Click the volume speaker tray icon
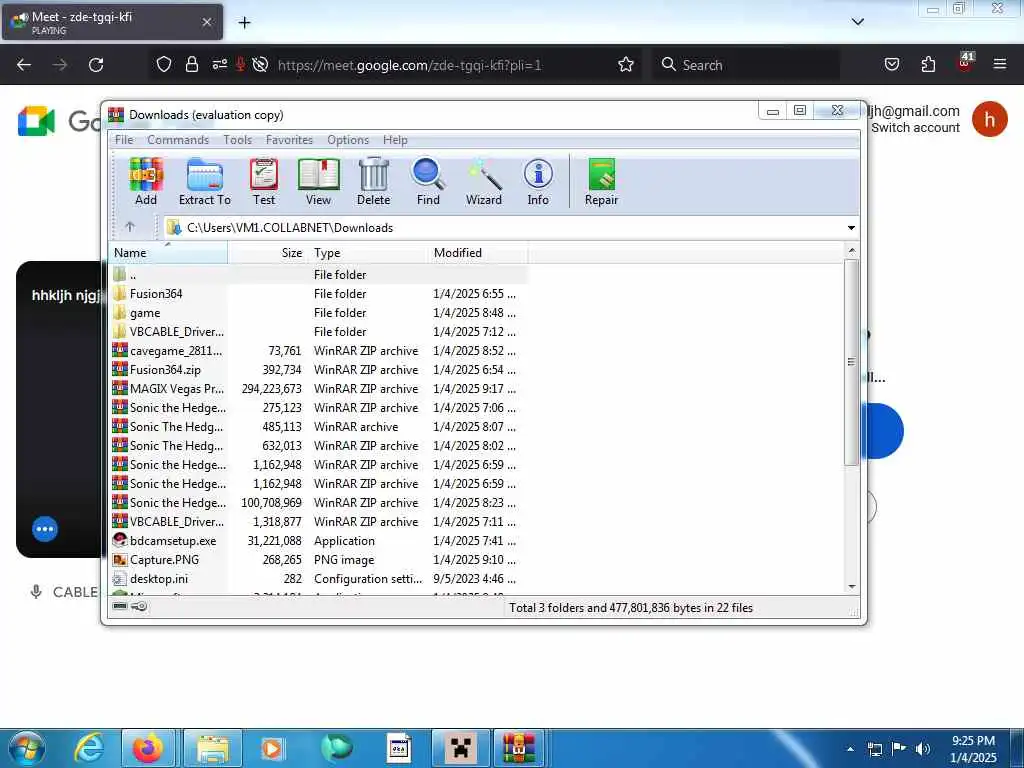 click(x=922, y=749)
